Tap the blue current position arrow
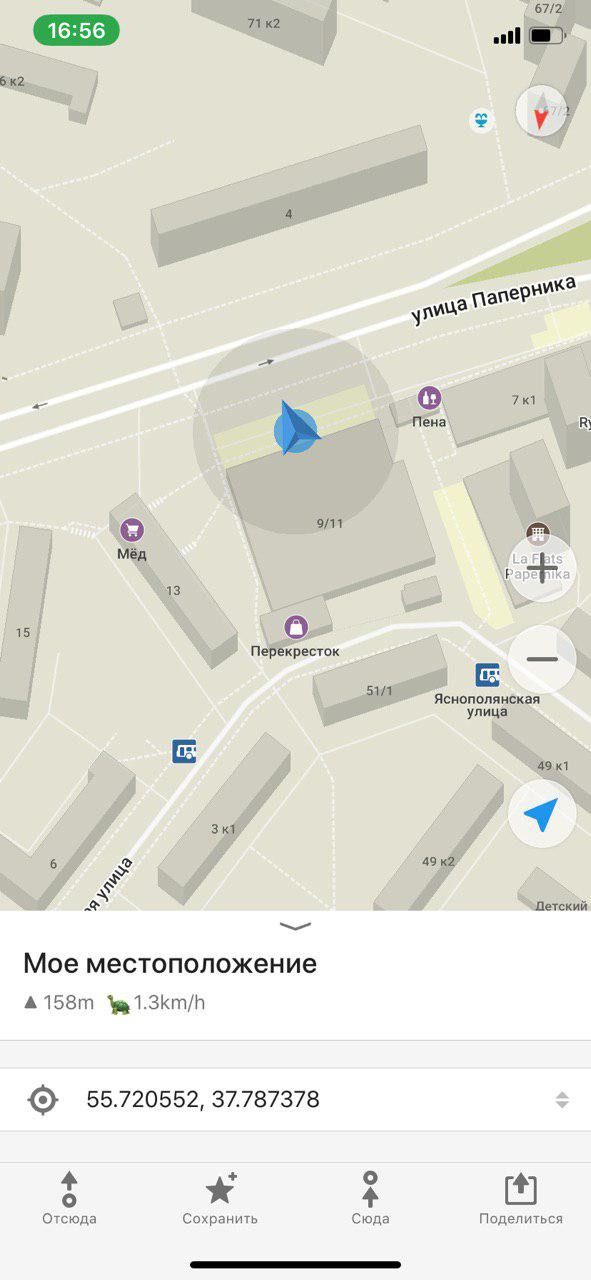The height and width of the screenshot is (1280, 591). [296, 428]
